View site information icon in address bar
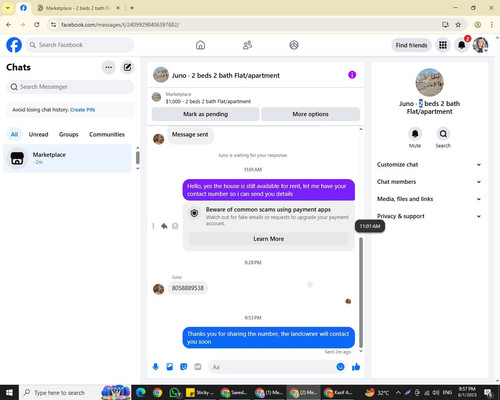500x400 pixels. 53,25
